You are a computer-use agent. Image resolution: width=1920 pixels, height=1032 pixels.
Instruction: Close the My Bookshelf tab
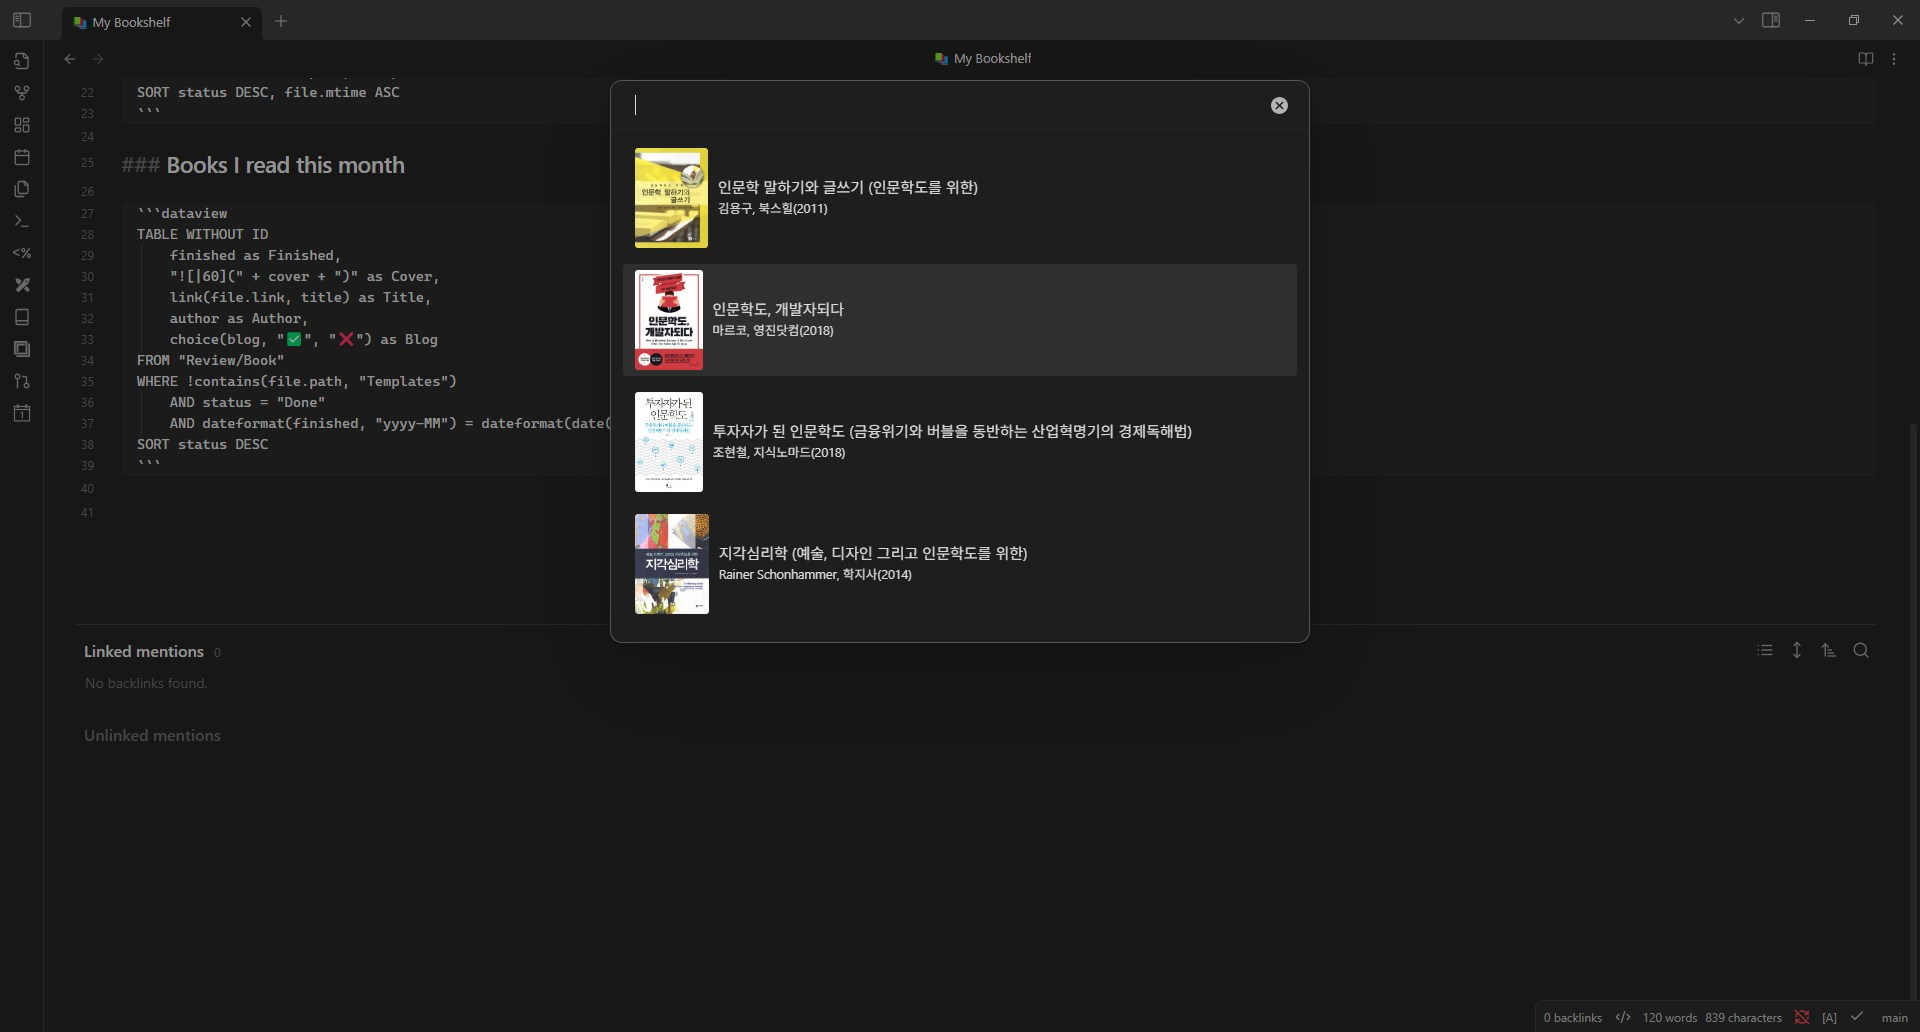coord(246,22)
